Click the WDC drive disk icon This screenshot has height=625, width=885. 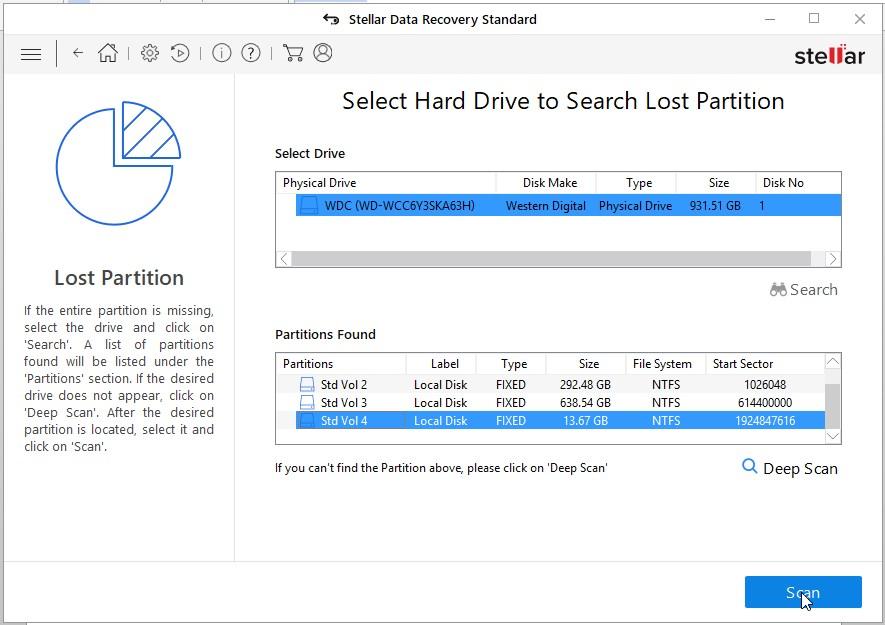[309, 206]
